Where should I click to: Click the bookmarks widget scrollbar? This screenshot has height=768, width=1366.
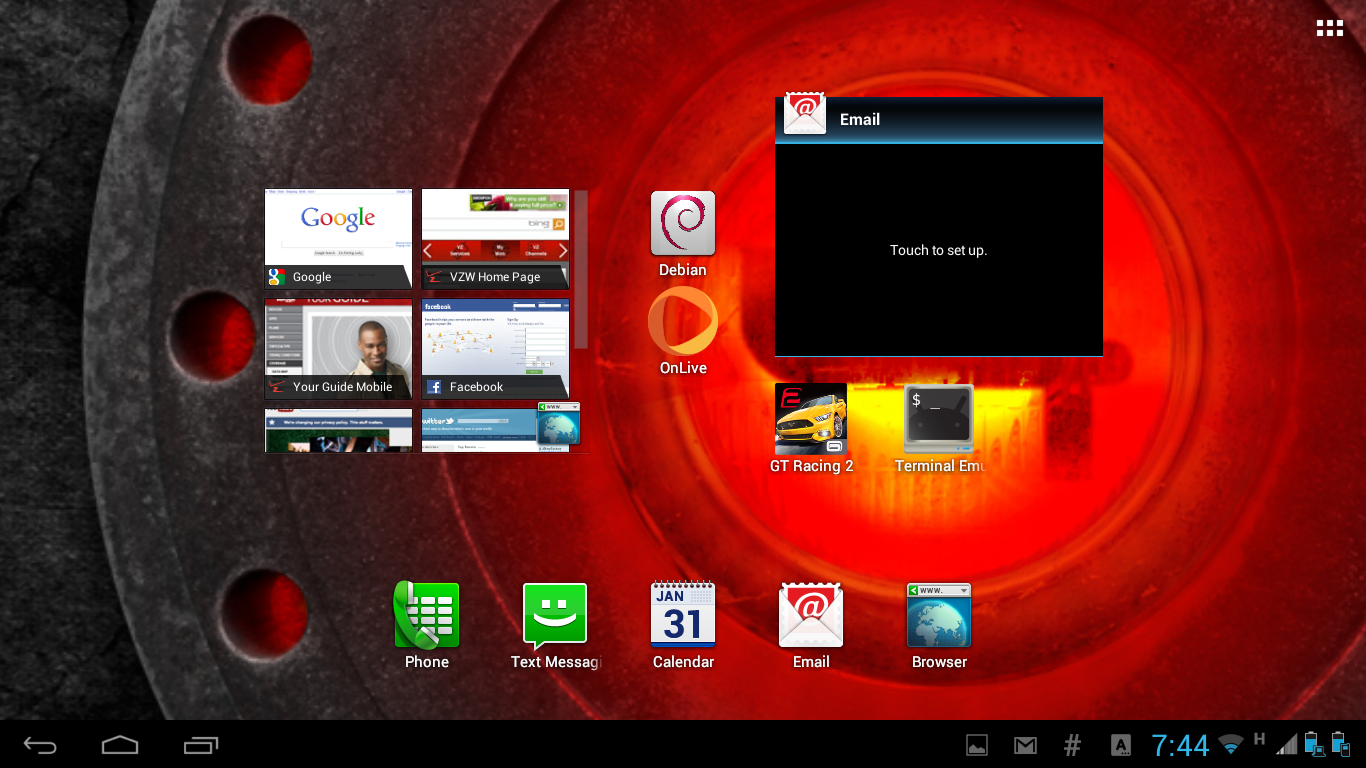[581, 270]
